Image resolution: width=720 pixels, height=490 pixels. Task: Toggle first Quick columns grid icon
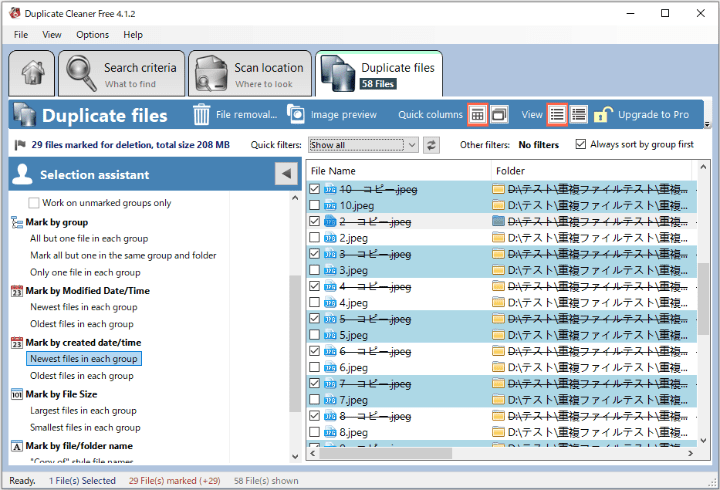[x=478, y=114]
